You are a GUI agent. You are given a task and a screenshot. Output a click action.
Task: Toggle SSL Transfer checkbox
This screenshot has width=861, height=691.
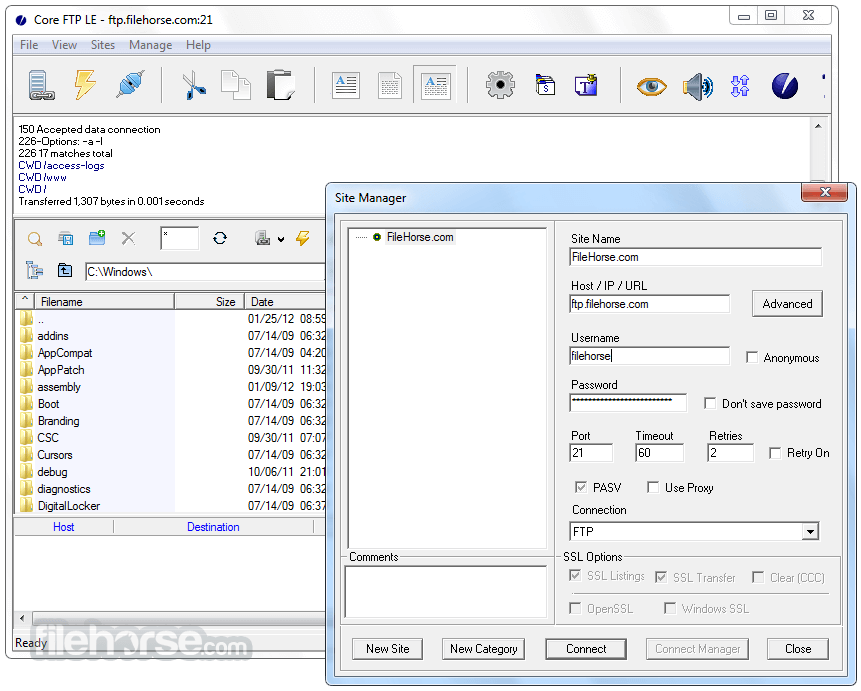click(x=661, y=577)
